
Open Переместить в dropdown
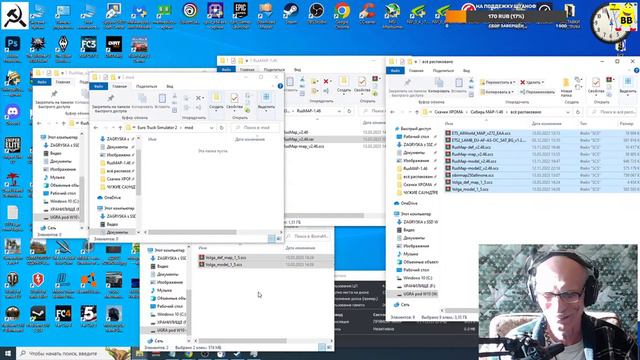click(x=498, y=82)
